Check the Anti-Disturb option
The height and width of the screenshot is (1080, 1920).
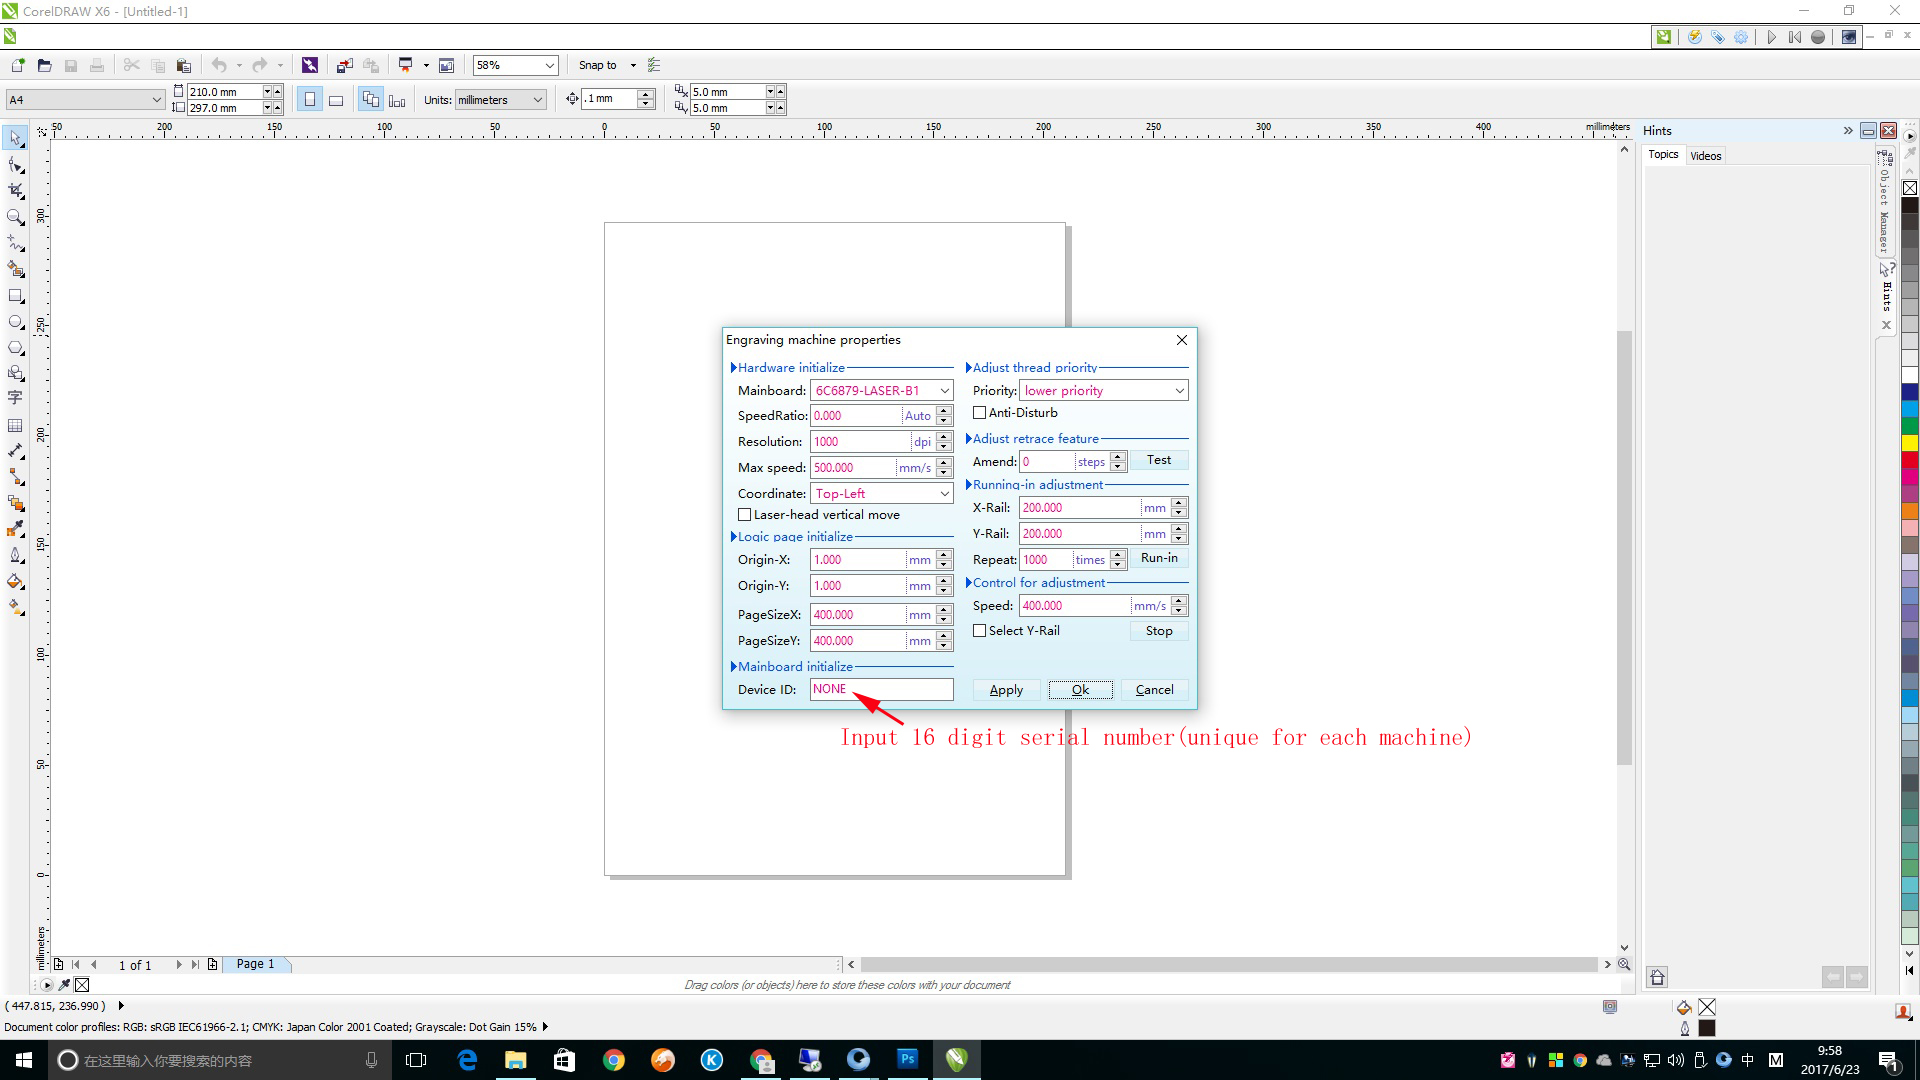(980, 413)
